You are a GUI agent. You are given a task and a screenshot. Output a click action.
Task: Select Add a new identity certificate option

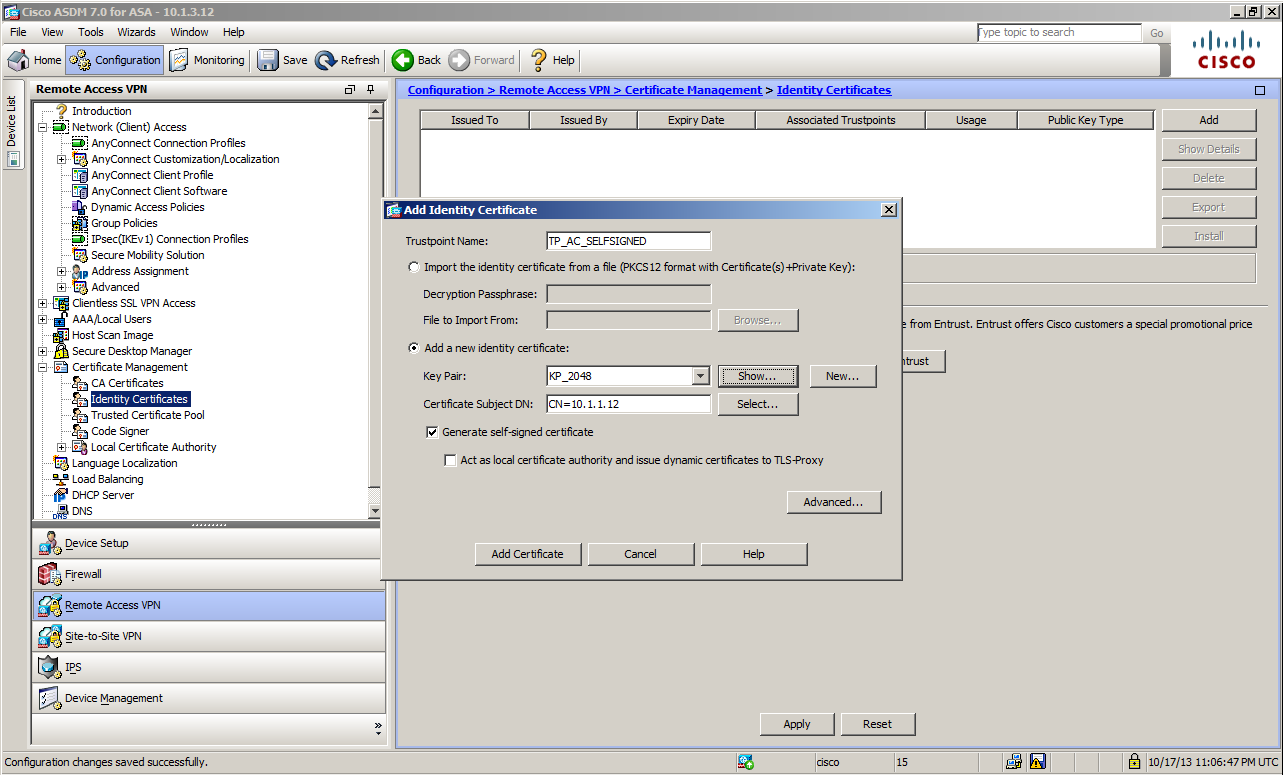414,348
